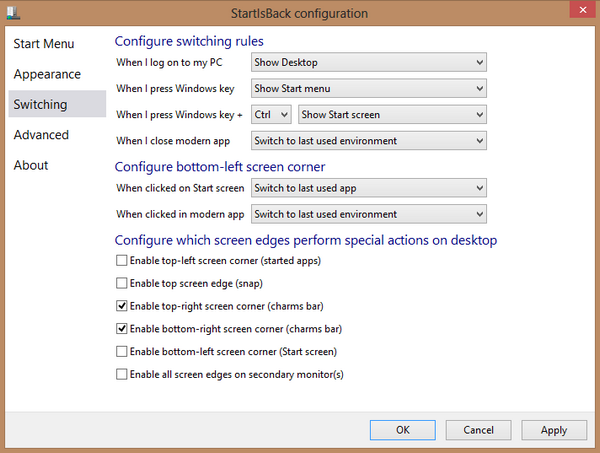Screen dimensions: 600x453
Task: Click the 'StartIsBack configuration' window title
Action: [x=299, y=13]
